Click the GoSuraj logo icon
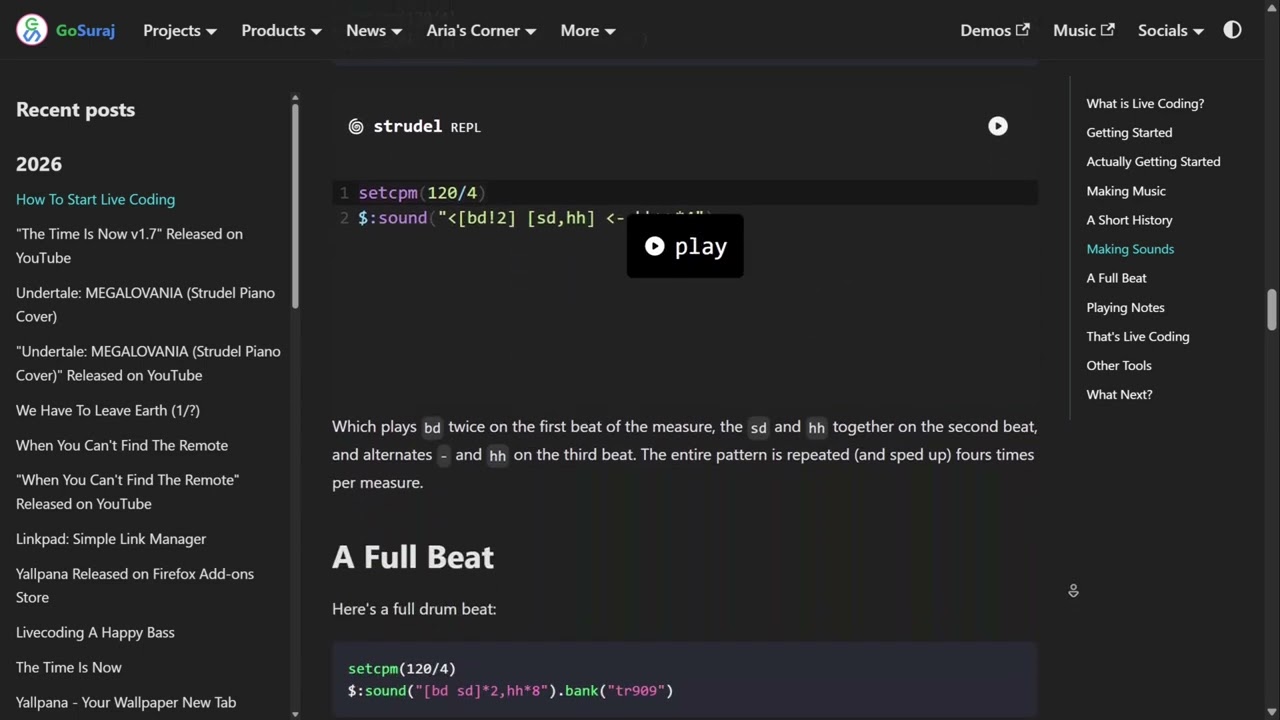Screen dimensions: 1280x720 point(32,30)
